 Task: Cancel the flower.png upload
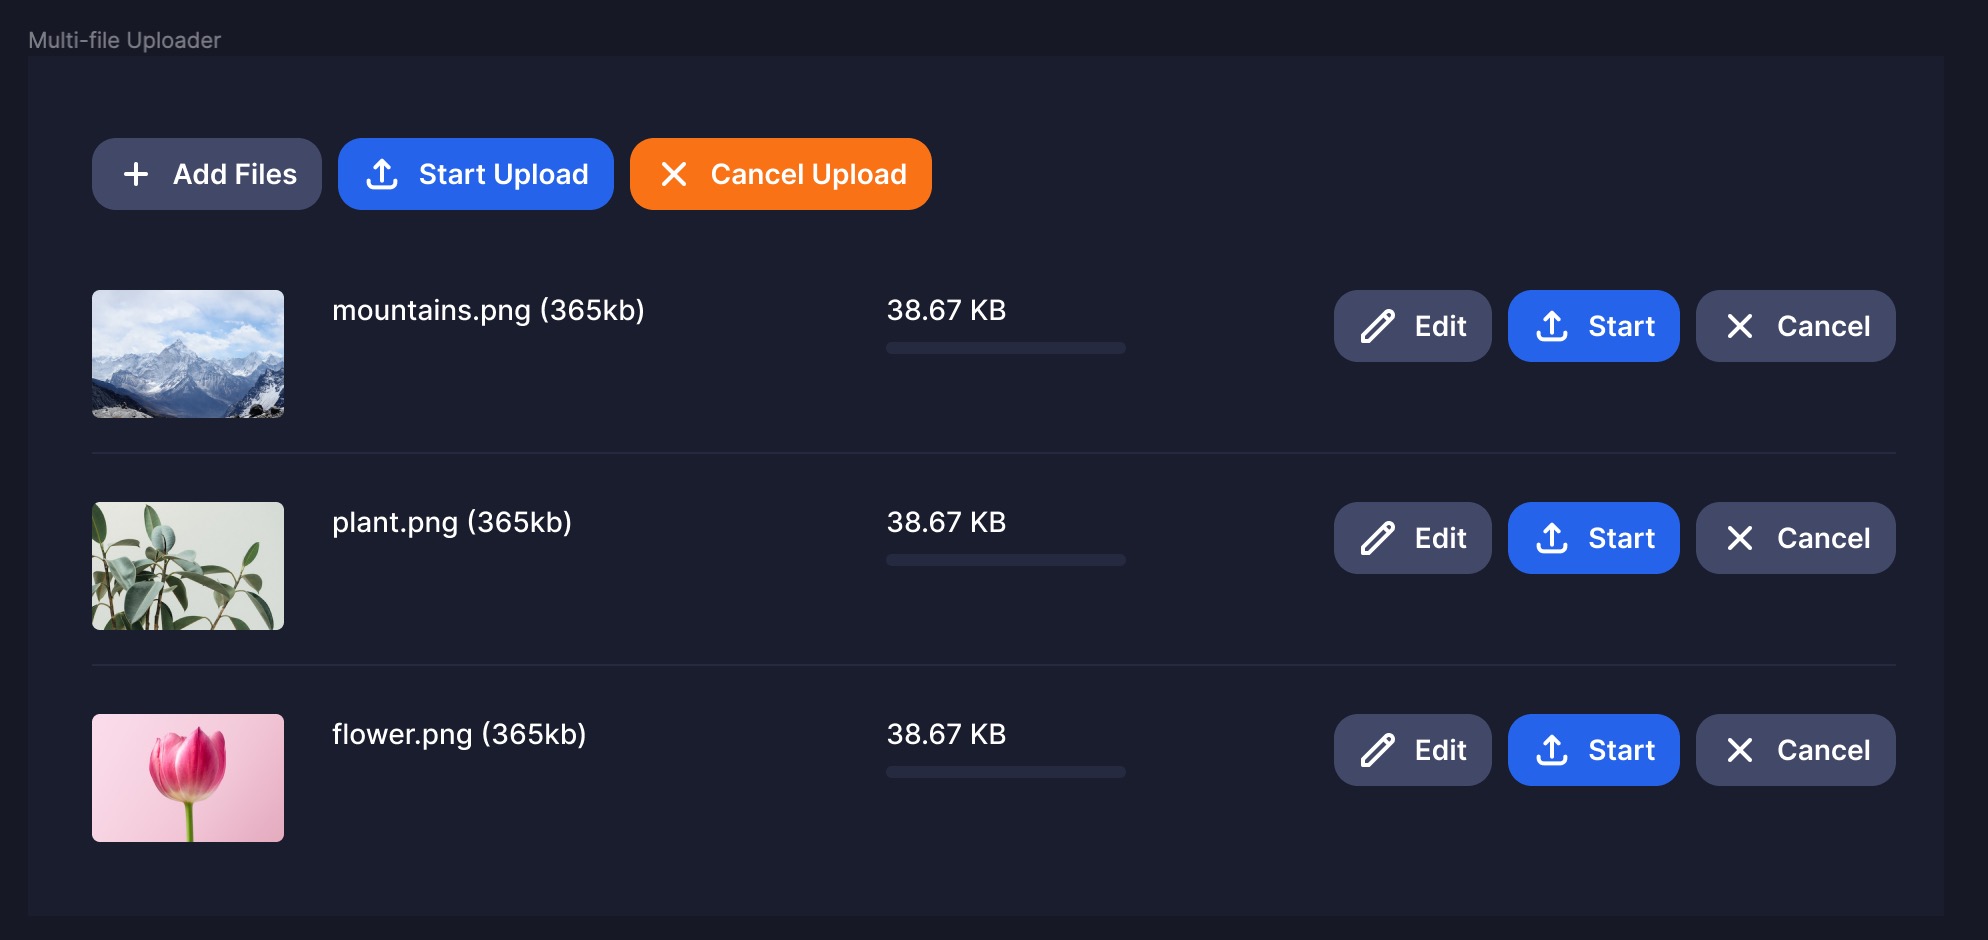(1795, 749)
